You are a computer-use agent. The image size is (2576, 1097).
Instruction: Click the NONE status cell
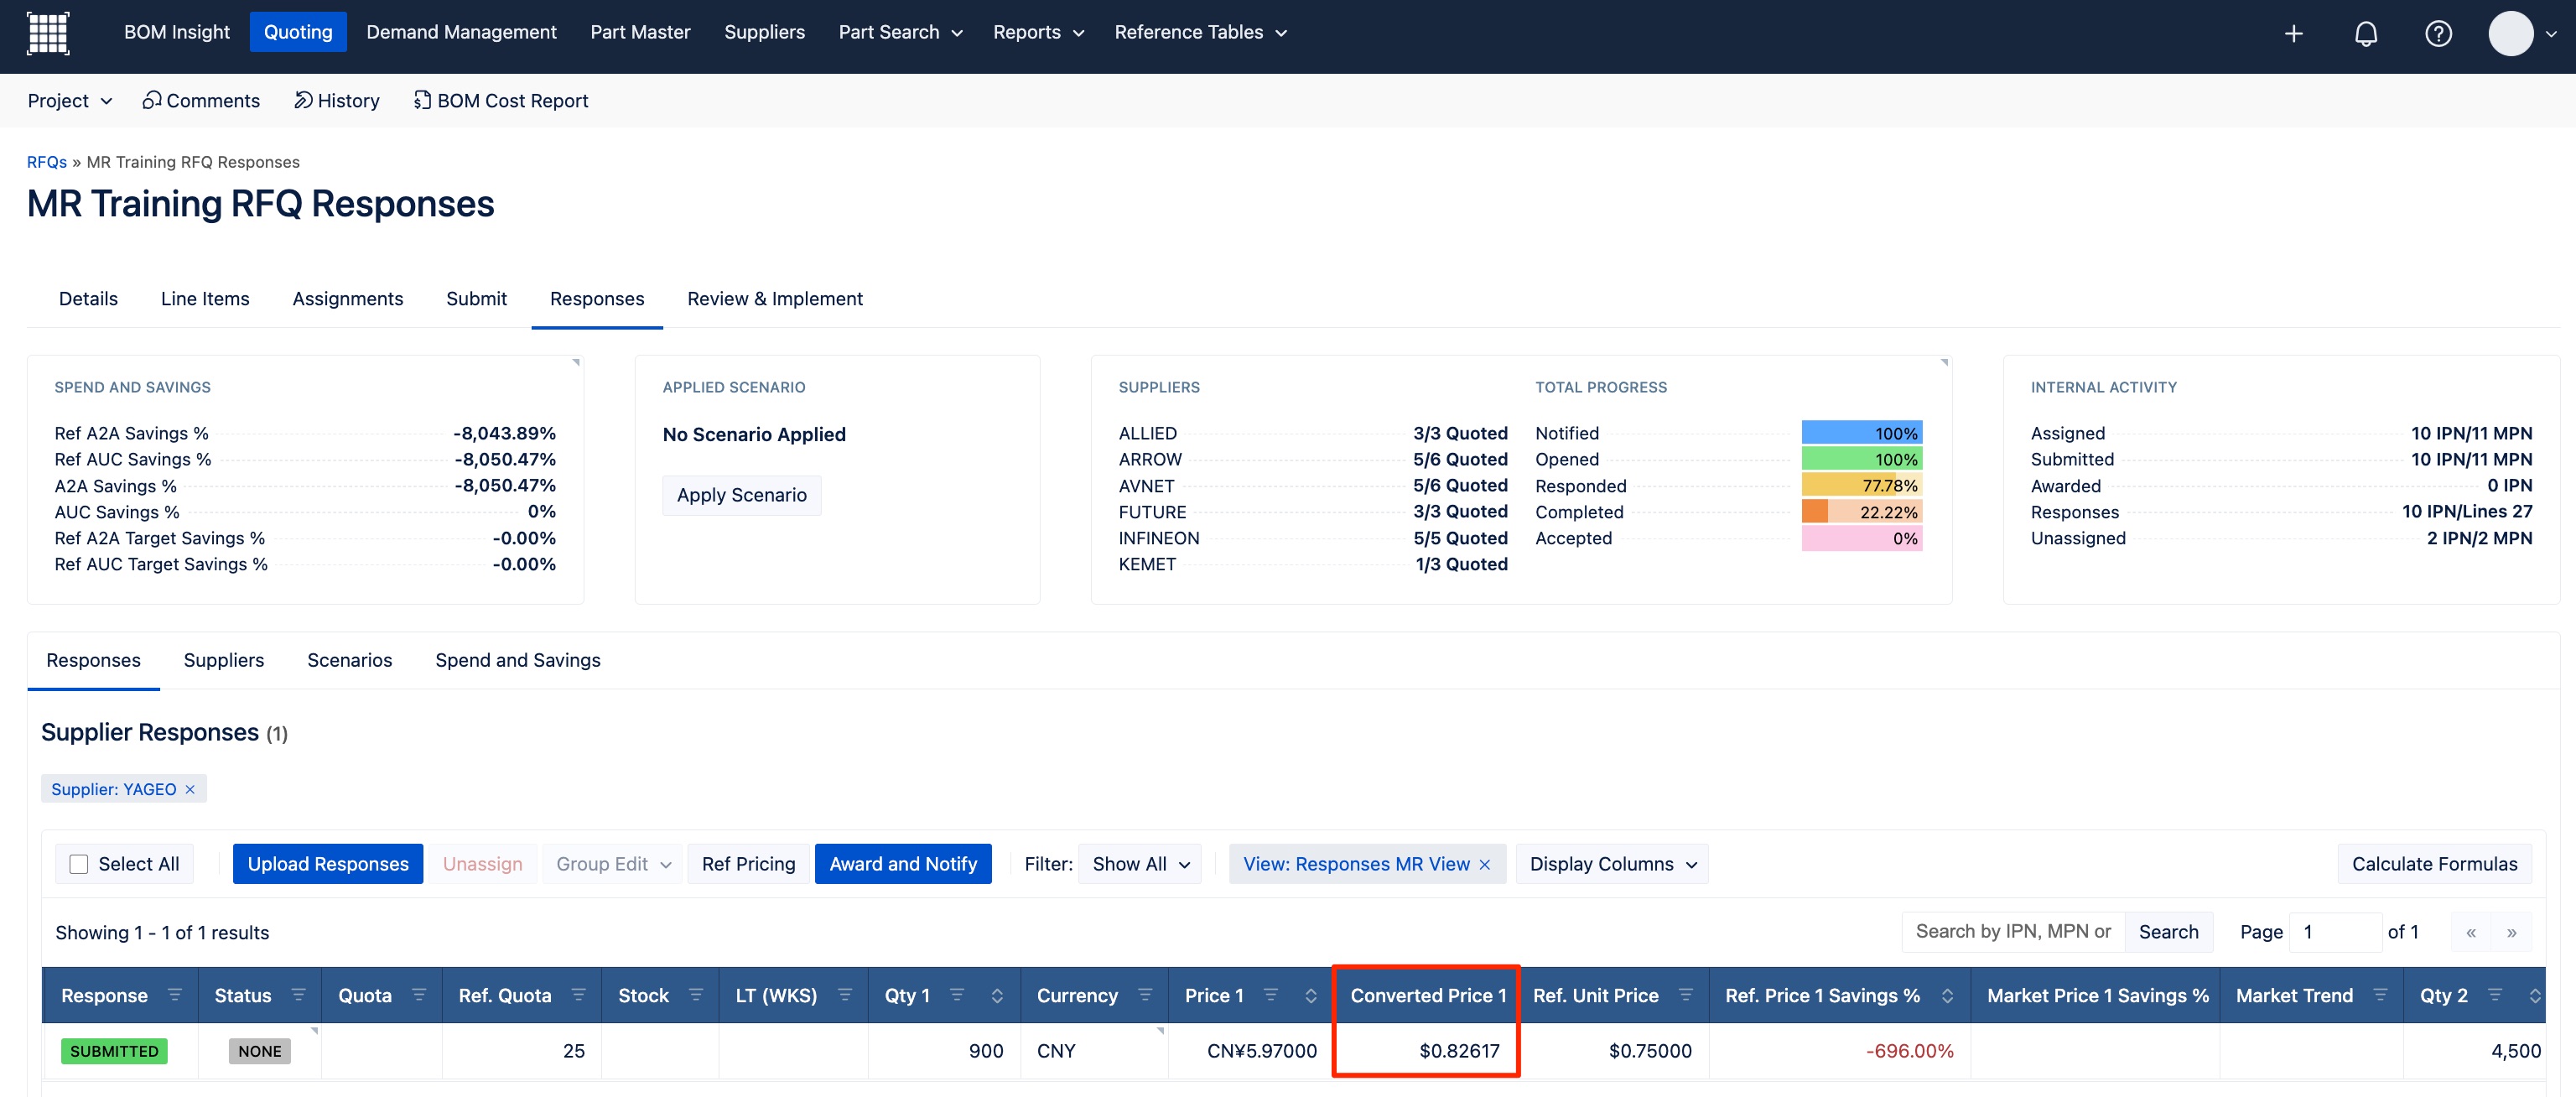tap(260, 1051)
